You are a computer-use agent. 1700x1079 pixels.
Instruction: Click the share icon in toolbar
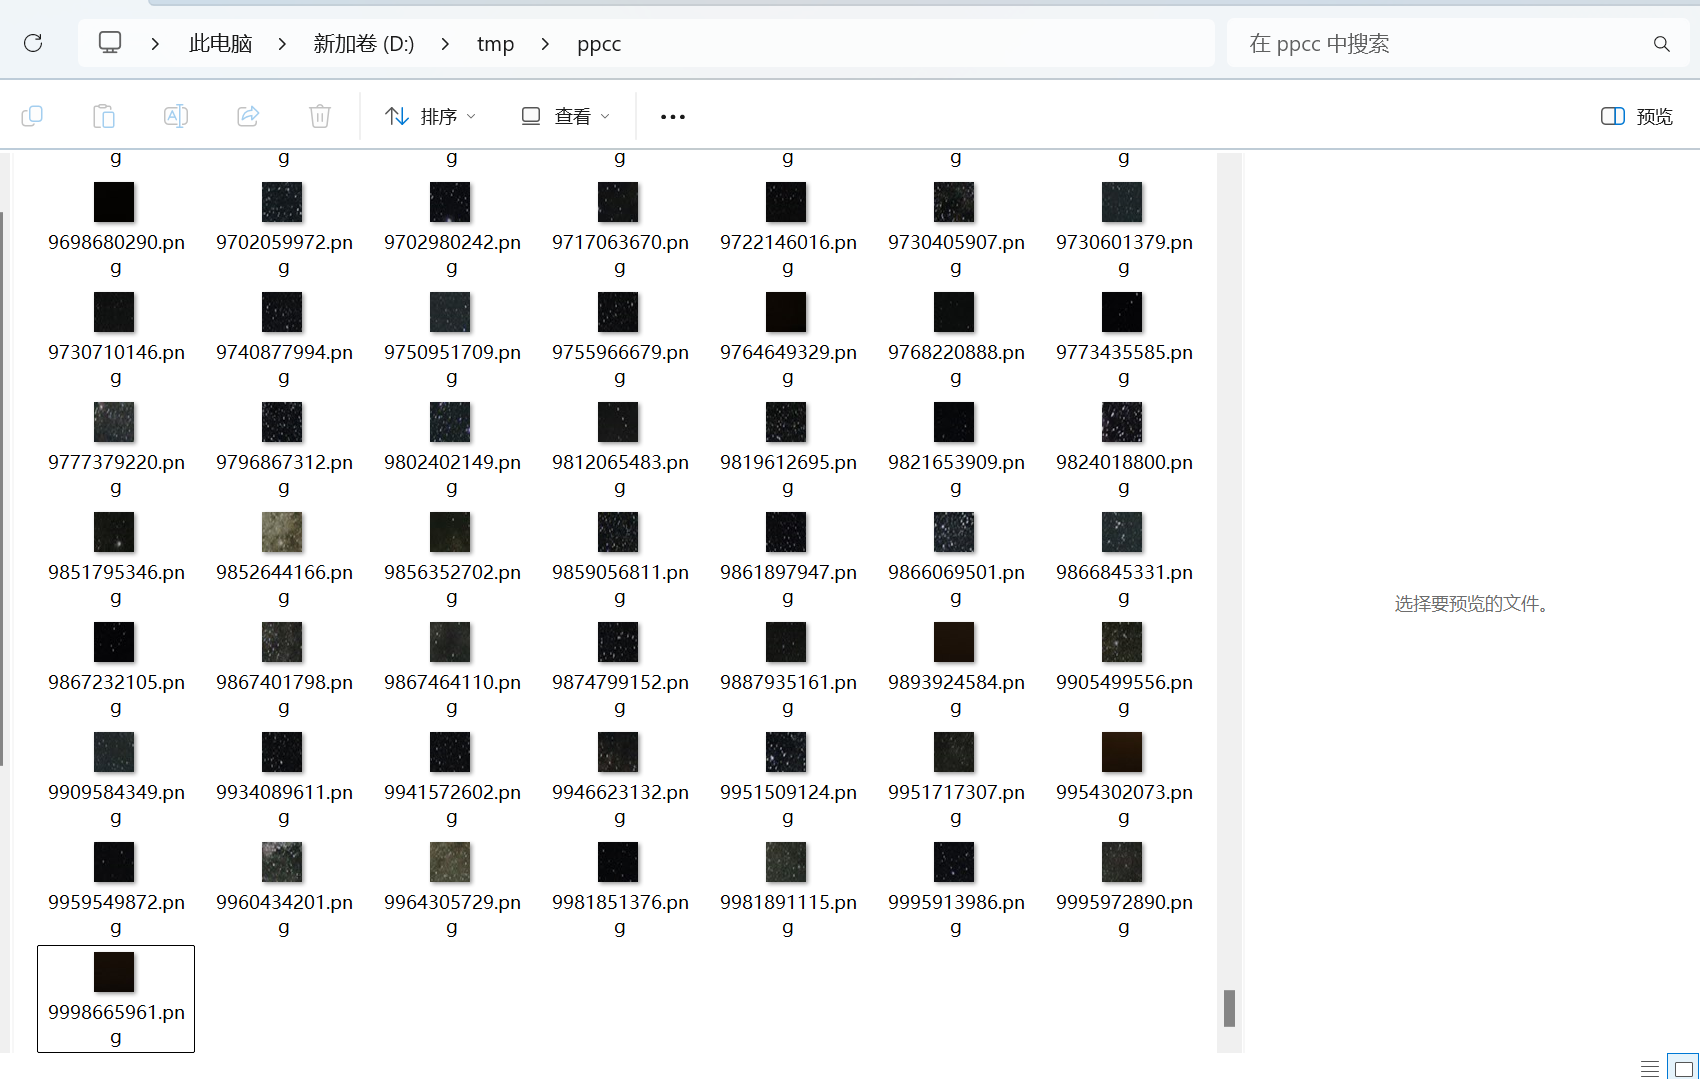click(x=248, y=116)
